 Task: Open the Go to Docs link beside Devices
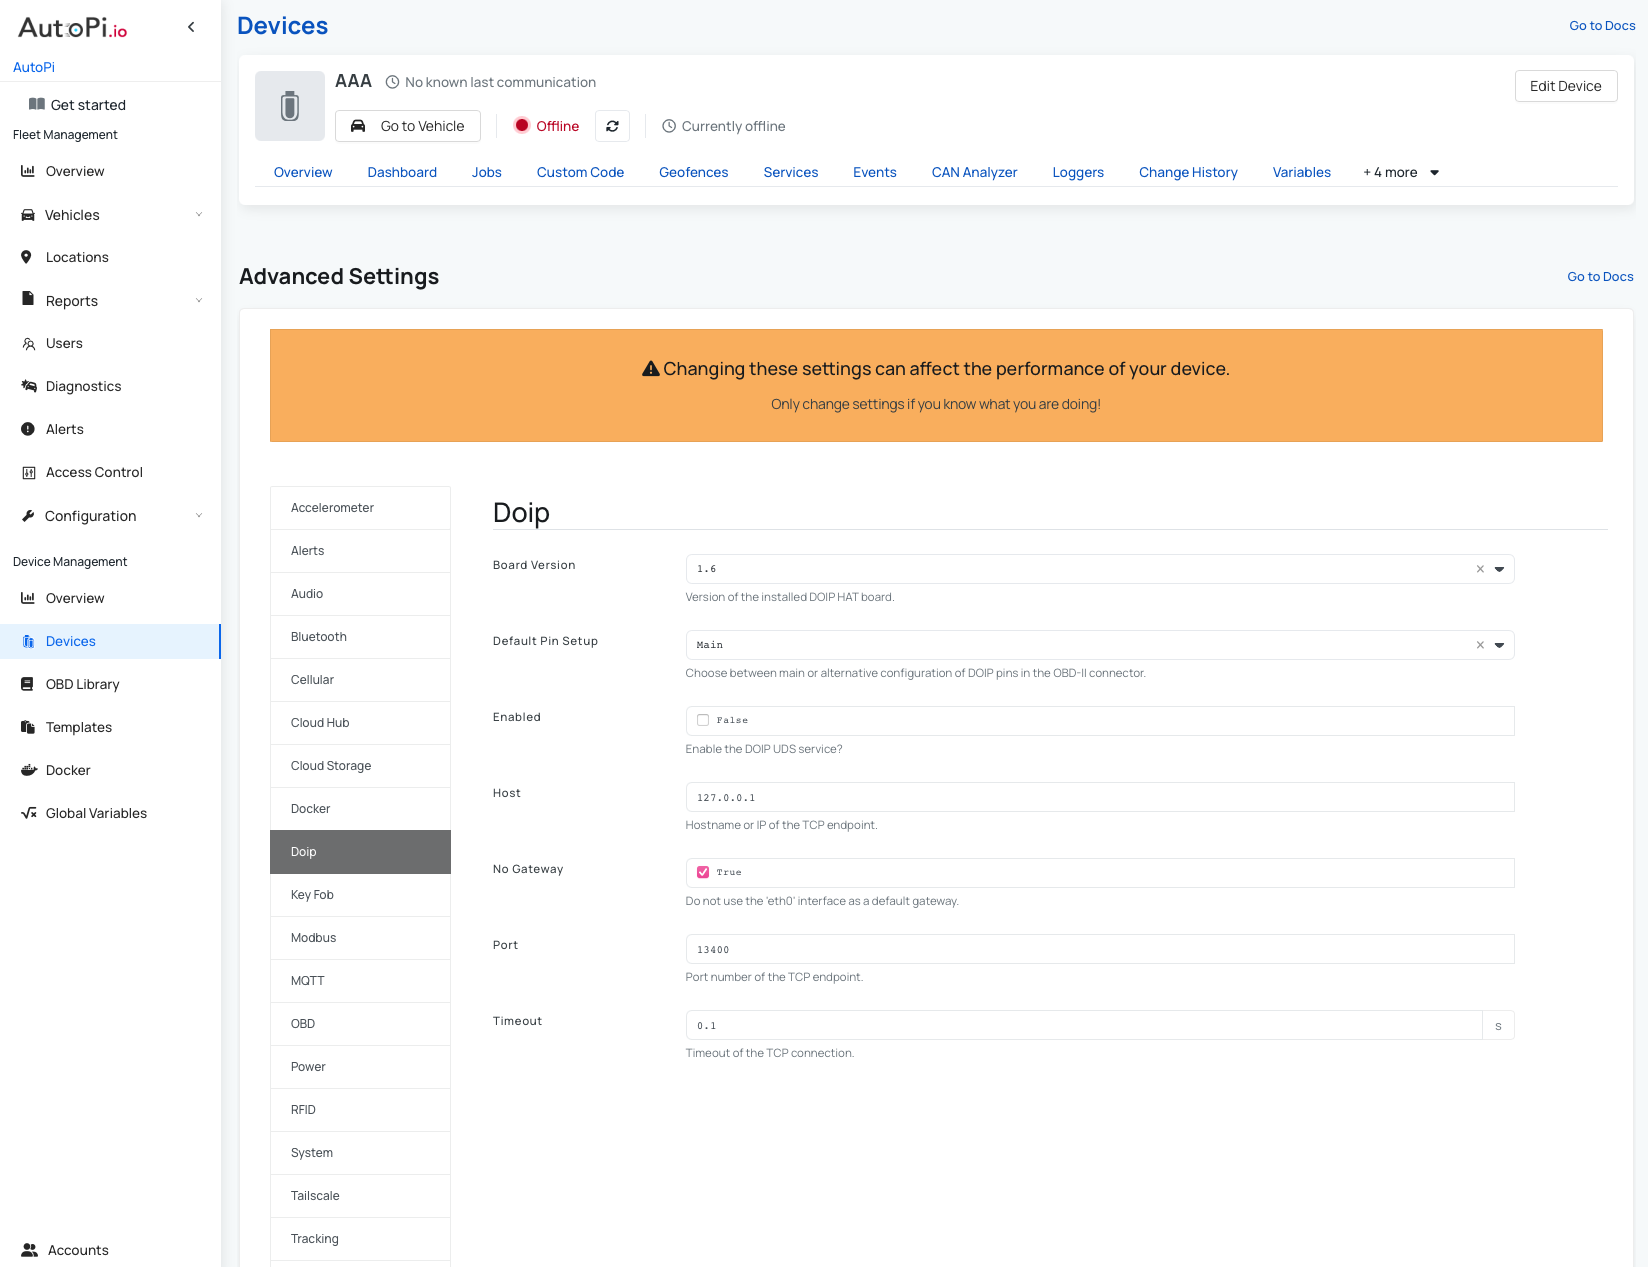pos(1602,25)
